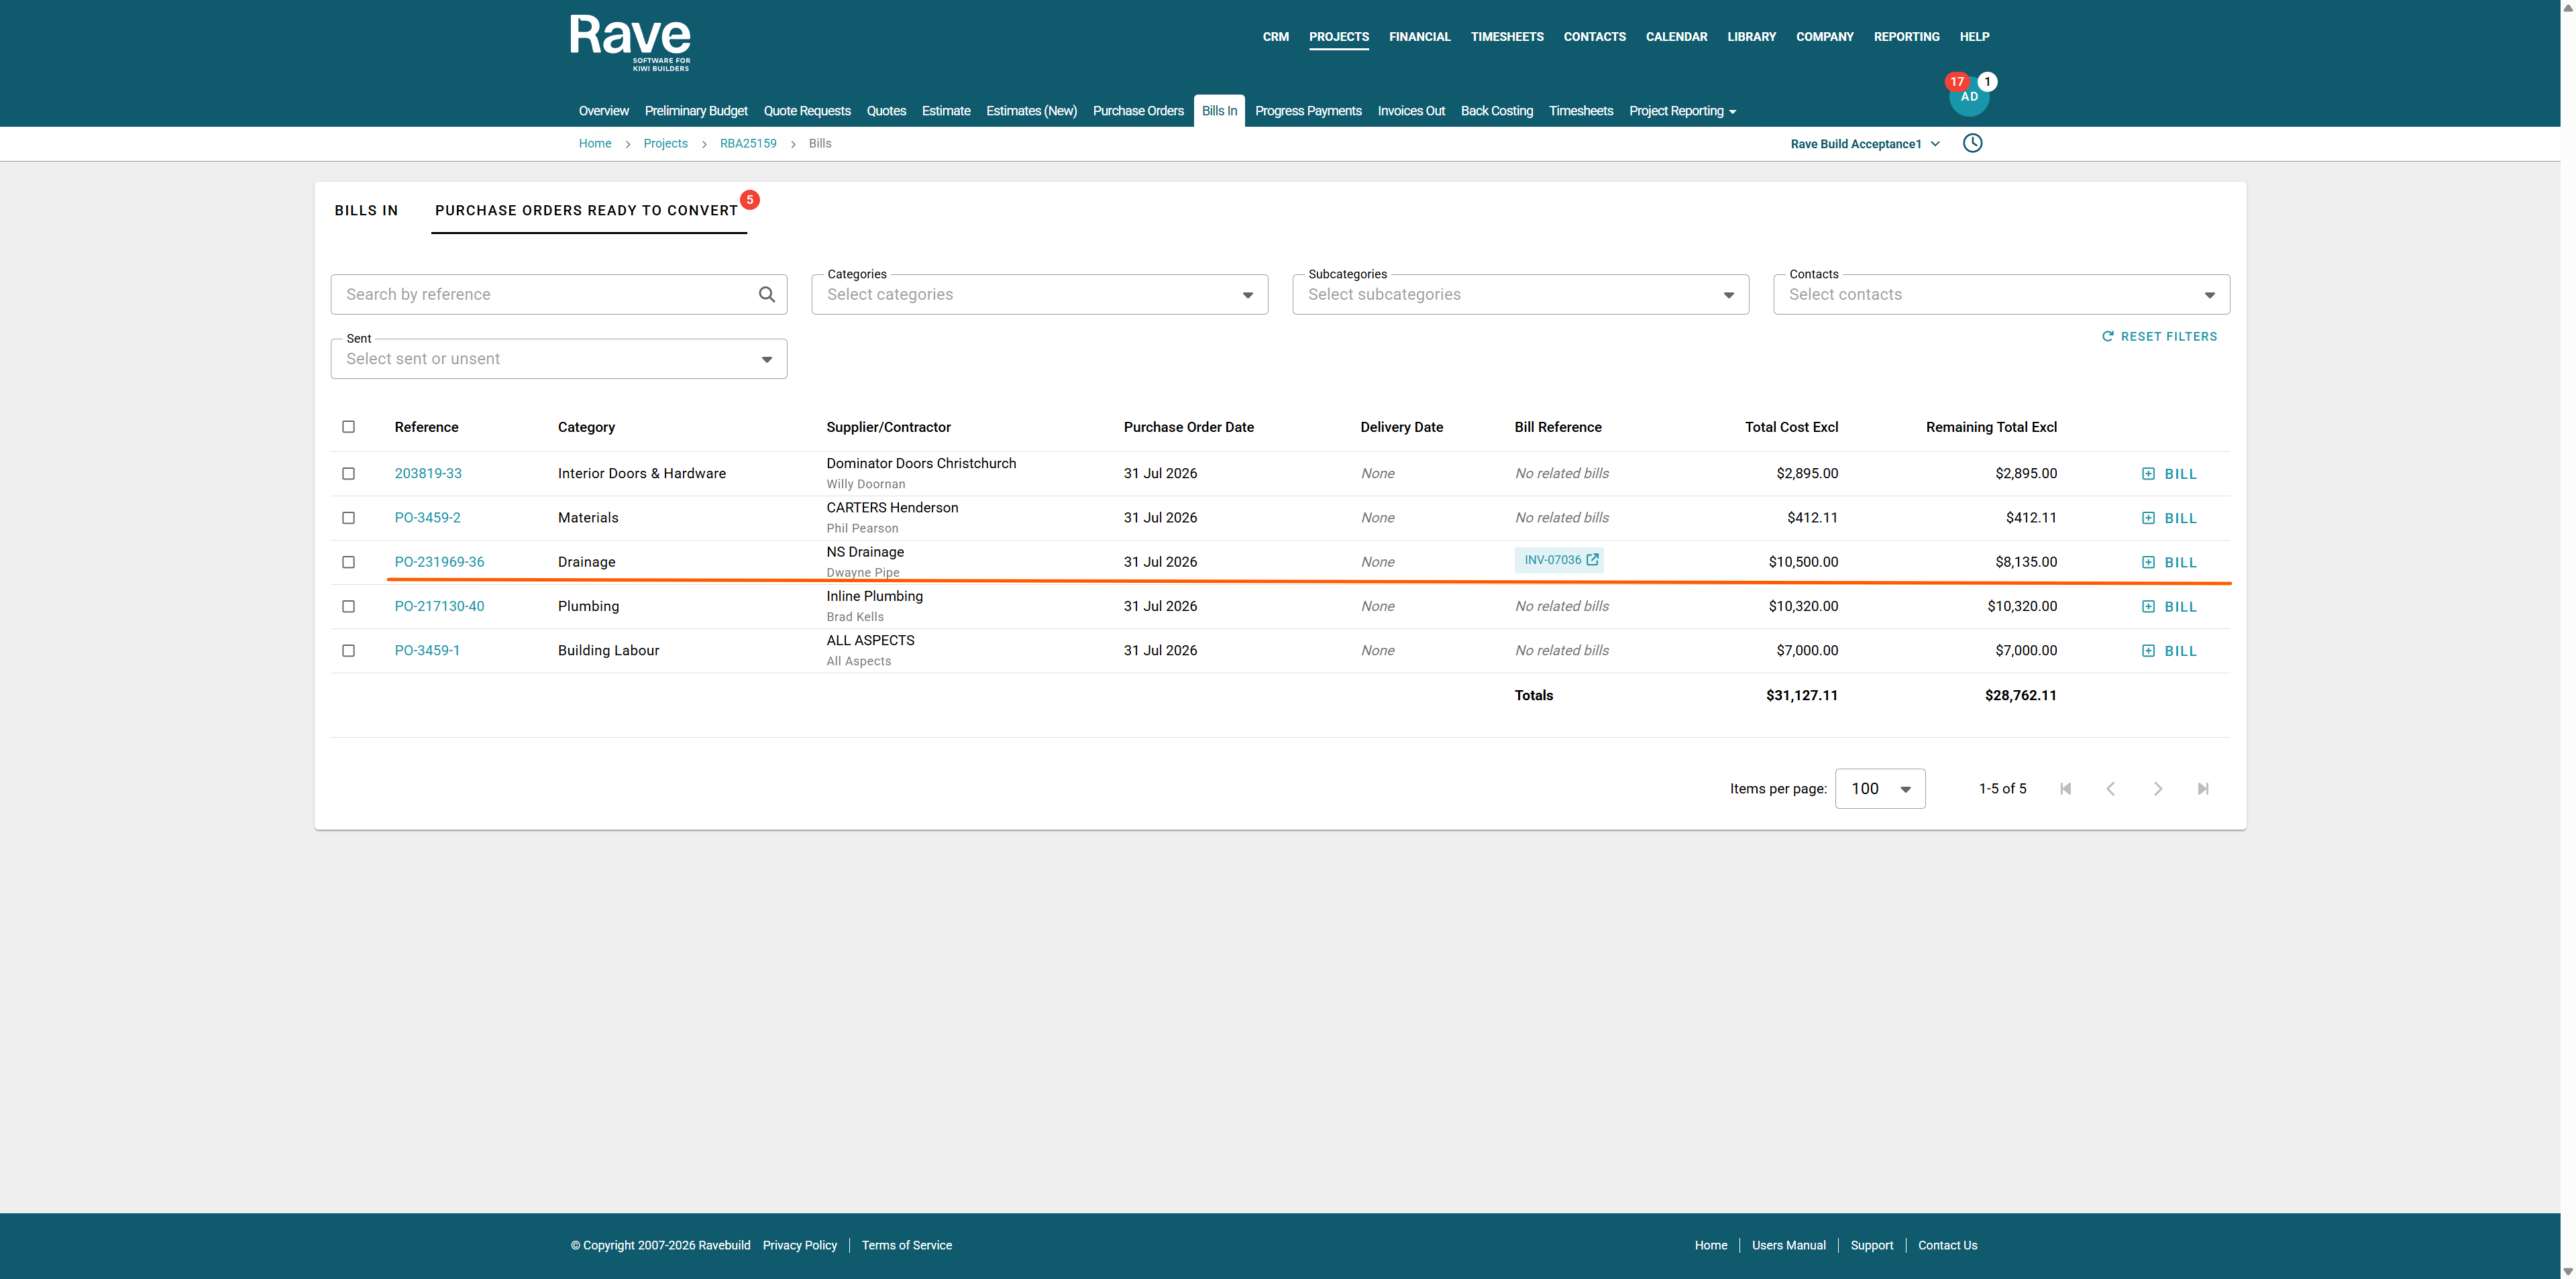Create bill for PO-217130-40
This screenshot has height=1279, width=2576.
tap(2169, 607)
